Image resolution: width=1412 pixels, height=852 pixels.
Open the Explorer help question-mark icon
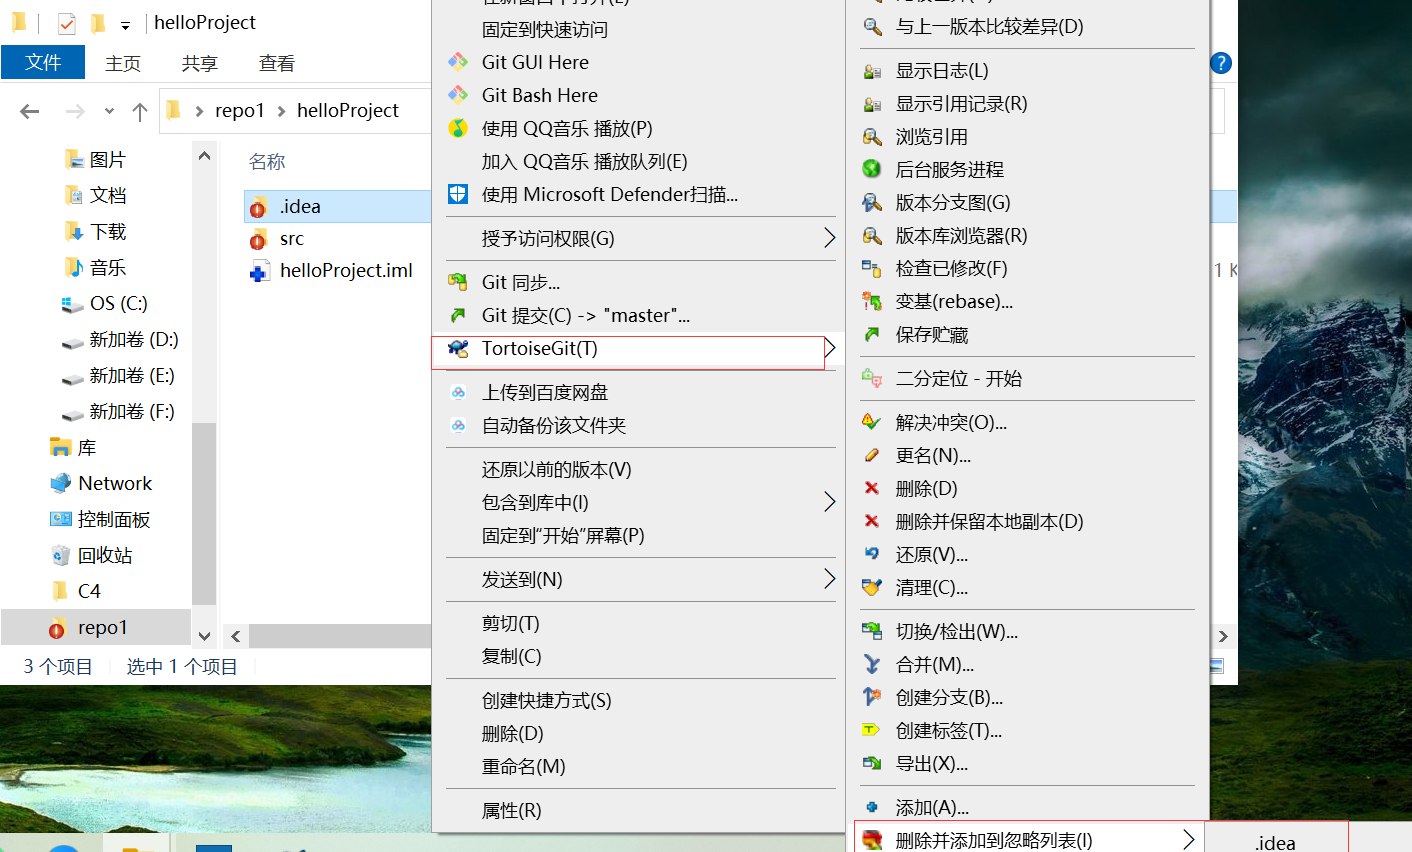coord(1220,63)
